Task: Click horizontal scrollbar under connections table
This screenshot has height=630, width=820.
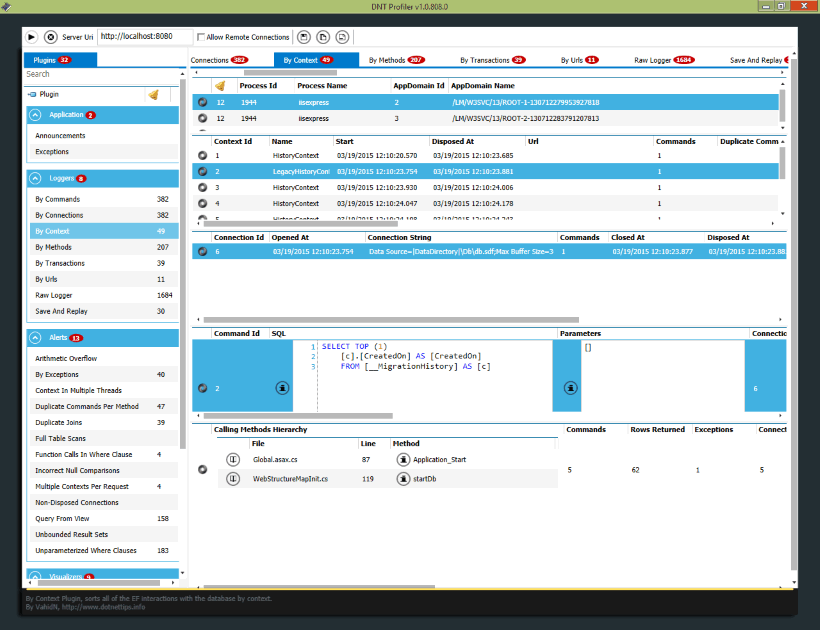Action: click(x=391, y=319)
